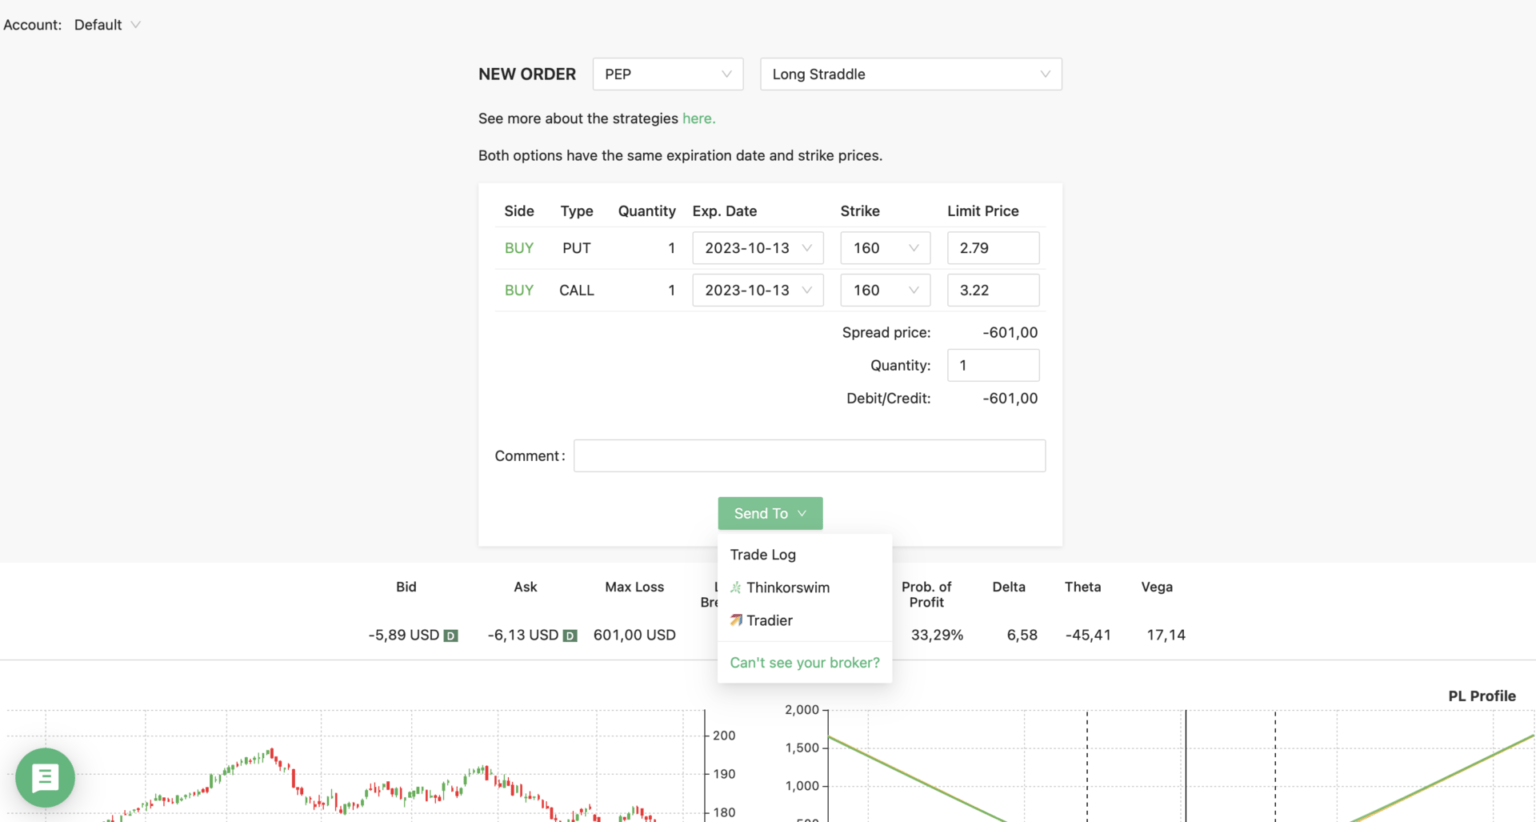Click the delayed-data badge beside Bid value
The image size is (1536, 822).
coord(451,635)
